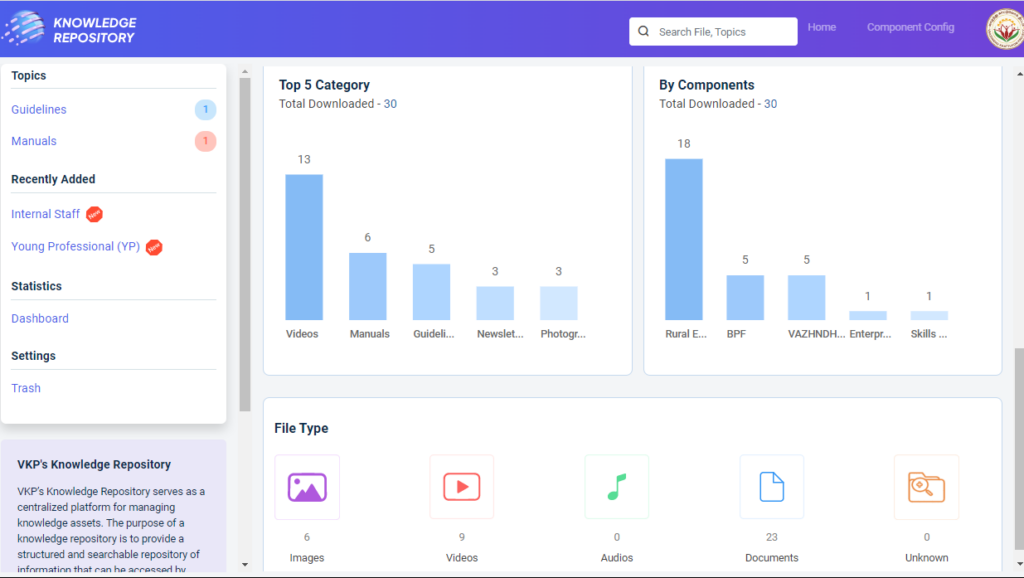Click the Rural E... bar in By Components
The height and width of the screenshot is (578, 1024).
click(x=683, y=240)
